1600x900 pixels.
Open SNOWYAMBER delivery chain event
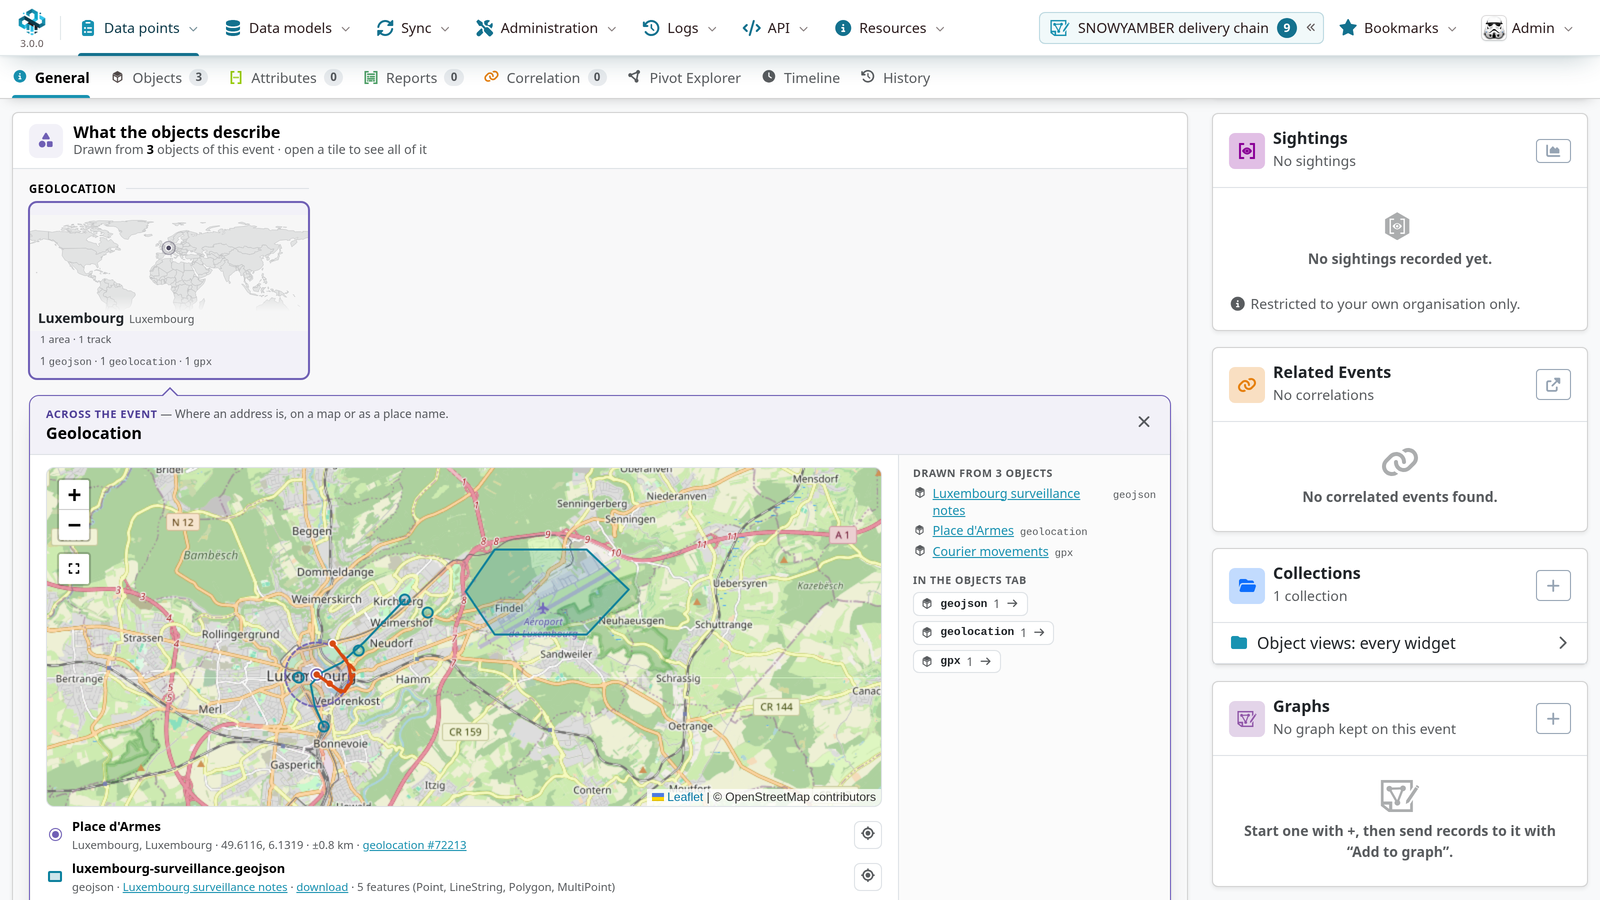pyautogui.click(x=1172, y=28)
